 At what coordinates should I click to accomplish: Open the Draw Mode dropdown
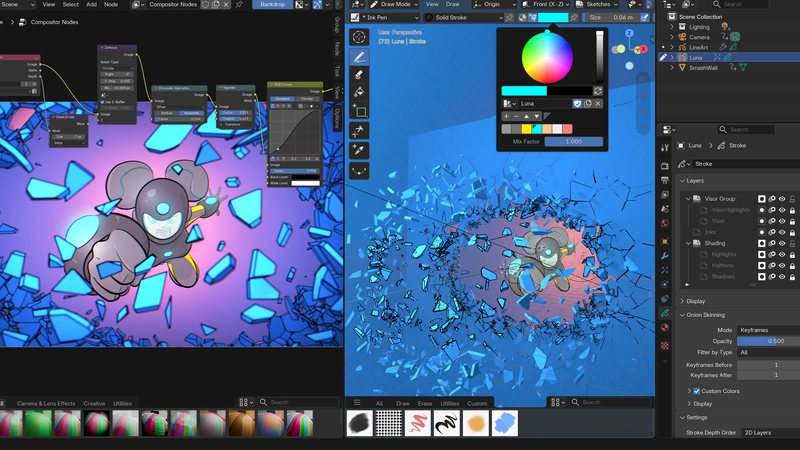pyautogui.click(x=393, y=5)
